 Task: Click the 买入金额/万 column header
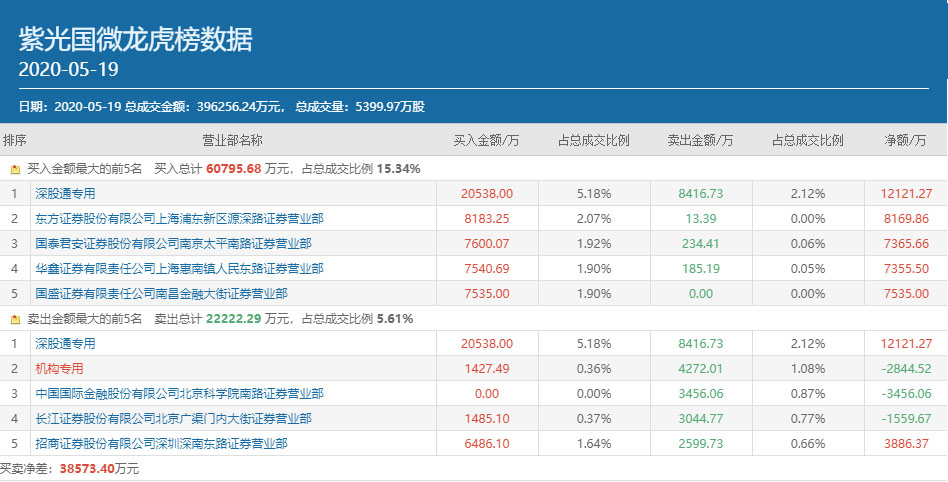click(x=486, y=141)
